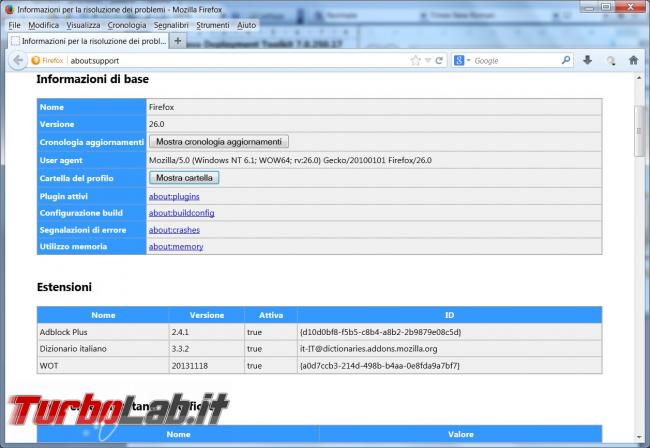The height and width of the screenshot is (448, 650).
Task: Minimize the Firefox window
Action: coord(589,7)
